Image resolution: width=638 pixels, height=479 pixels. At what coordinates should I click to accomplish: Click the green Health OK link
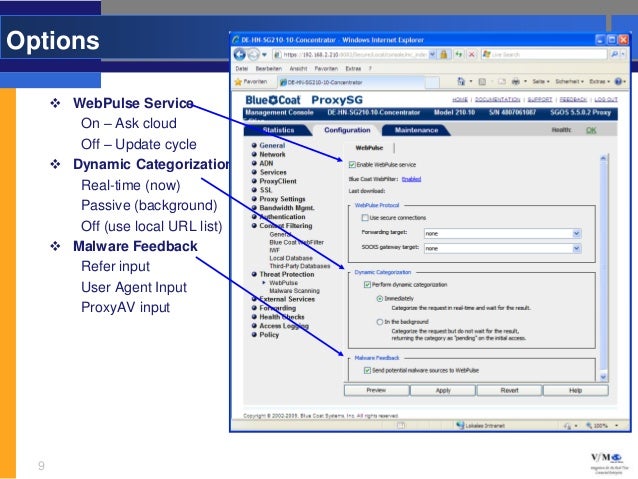pos(591,130)
